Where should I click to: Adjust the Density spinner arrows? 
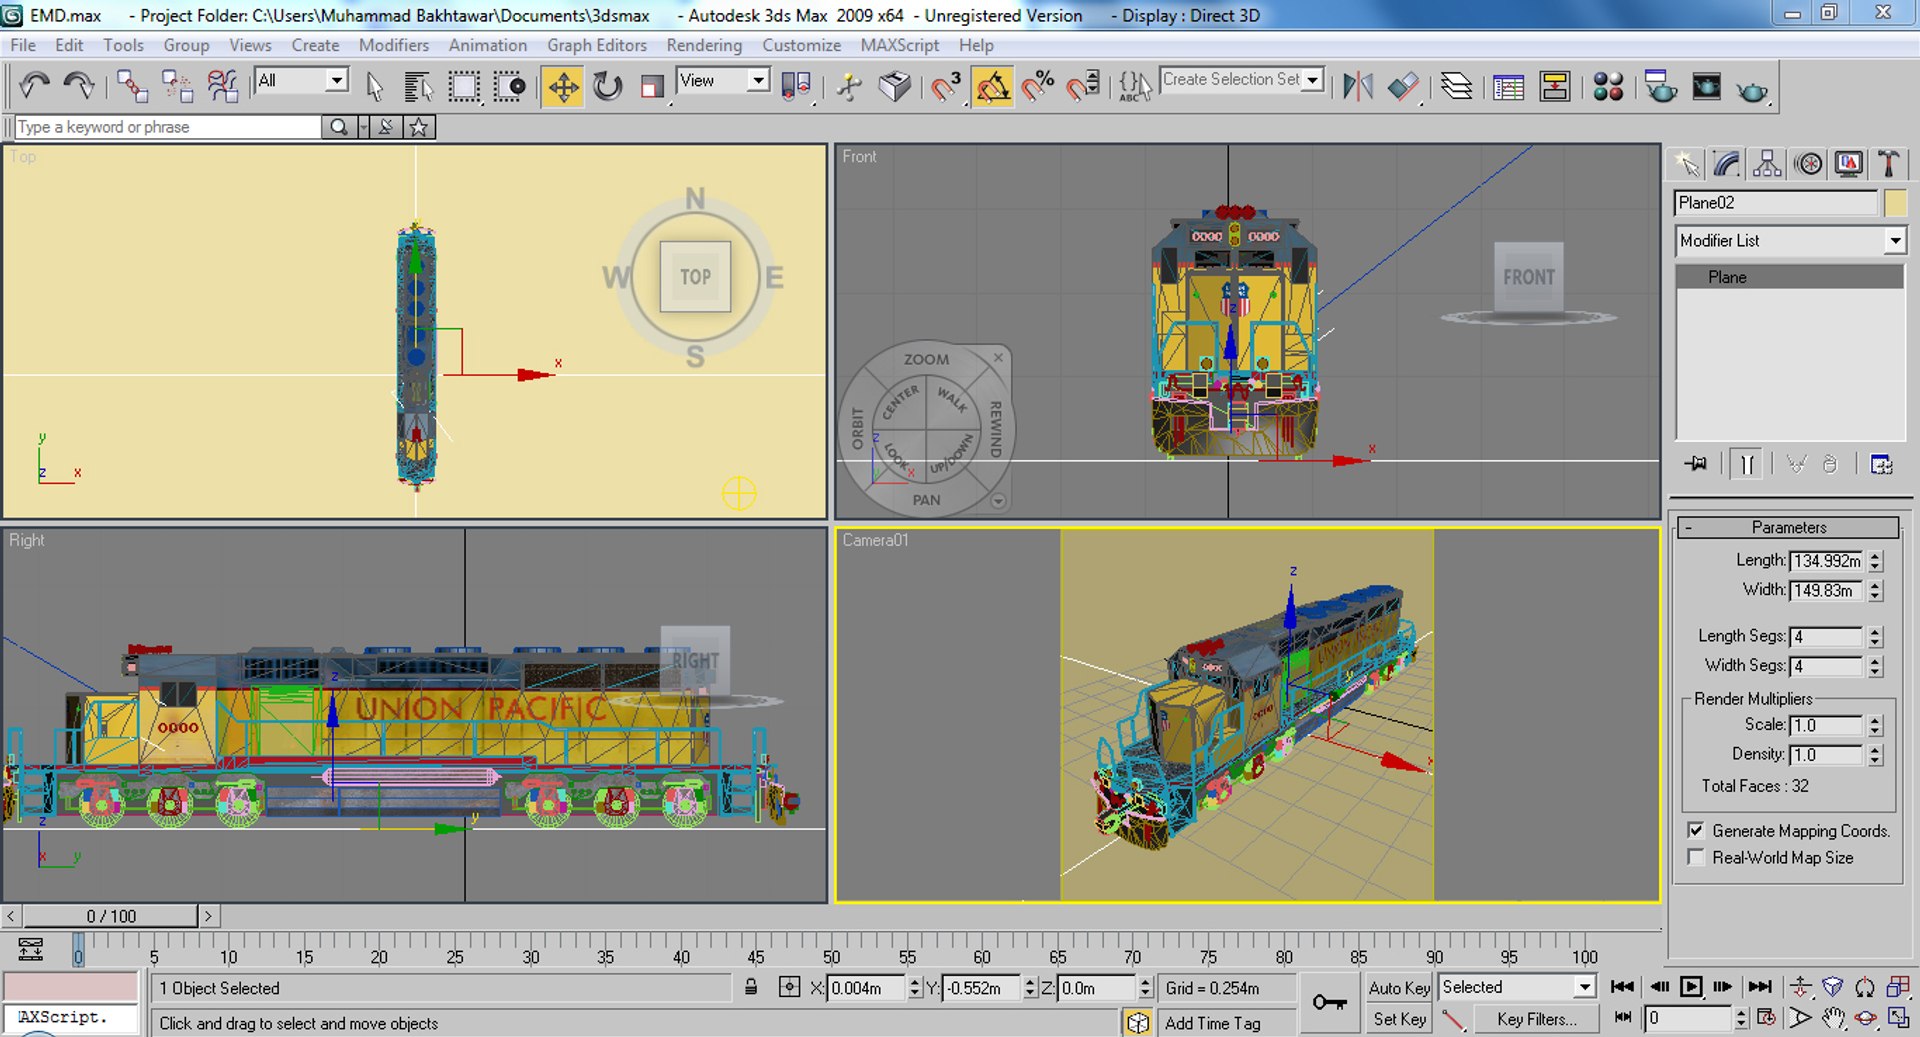coord(1876,754)
